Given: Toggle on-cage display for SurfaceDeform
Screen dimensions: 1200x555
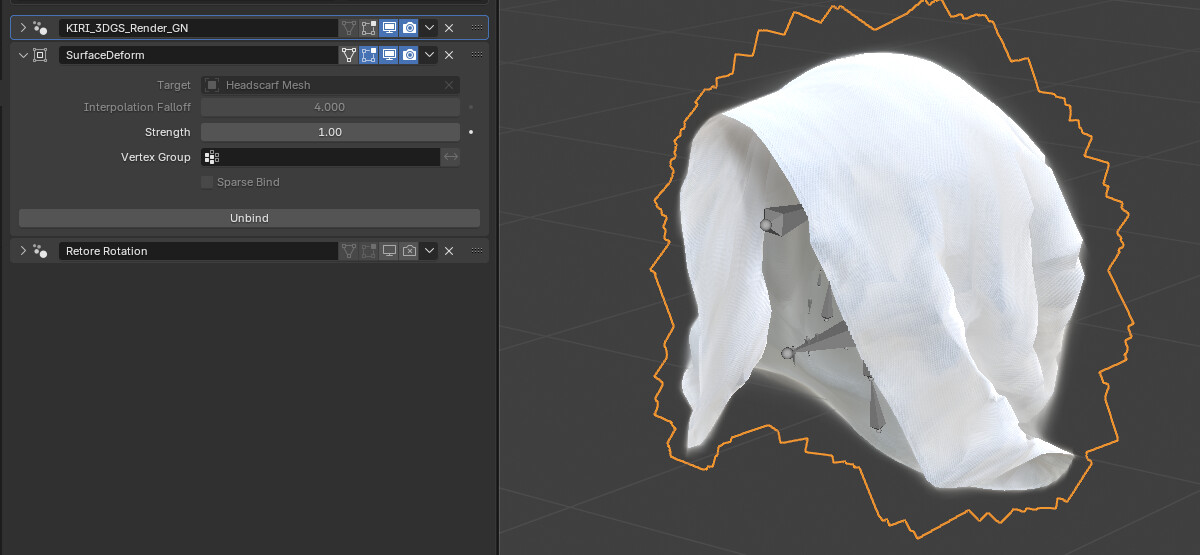Looking at the screenshot, I should point(349,55).
